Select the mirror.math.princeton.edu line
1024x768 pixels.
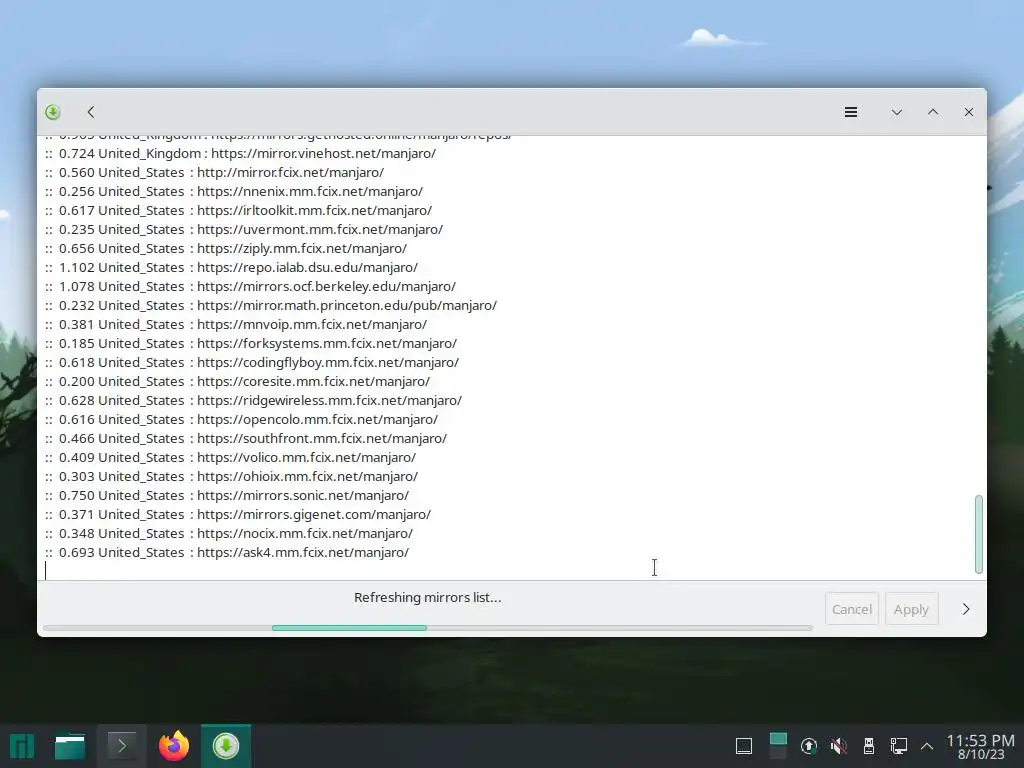(x=271, y=305)
